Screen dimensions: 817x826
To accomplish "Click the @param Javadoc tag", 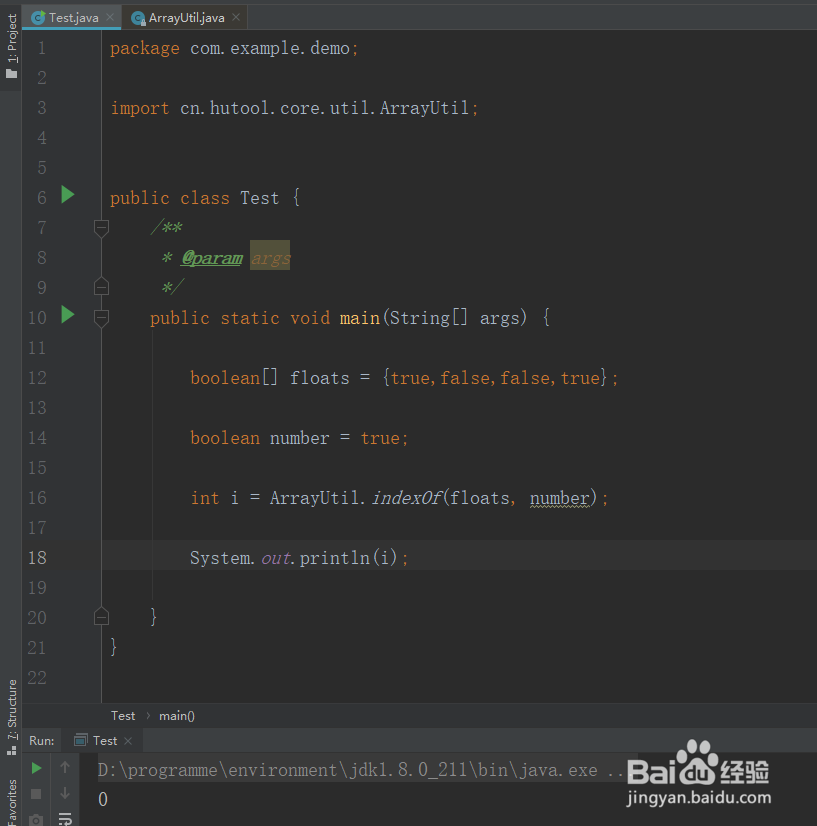I will [x=212, y=258].
